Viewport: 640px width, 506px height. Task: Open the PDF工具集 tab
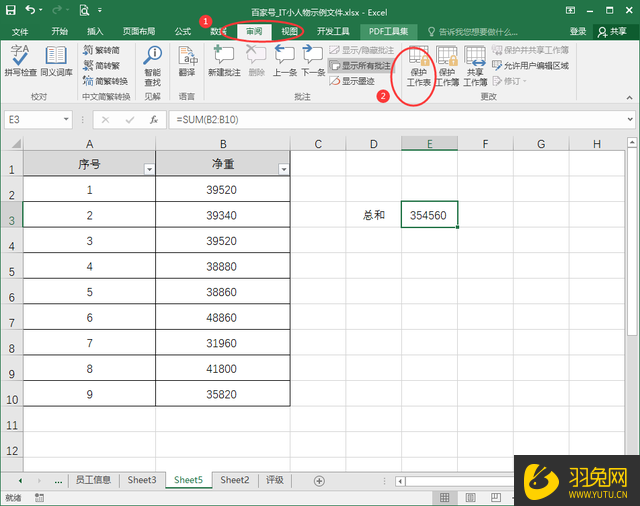pos(389,32)
